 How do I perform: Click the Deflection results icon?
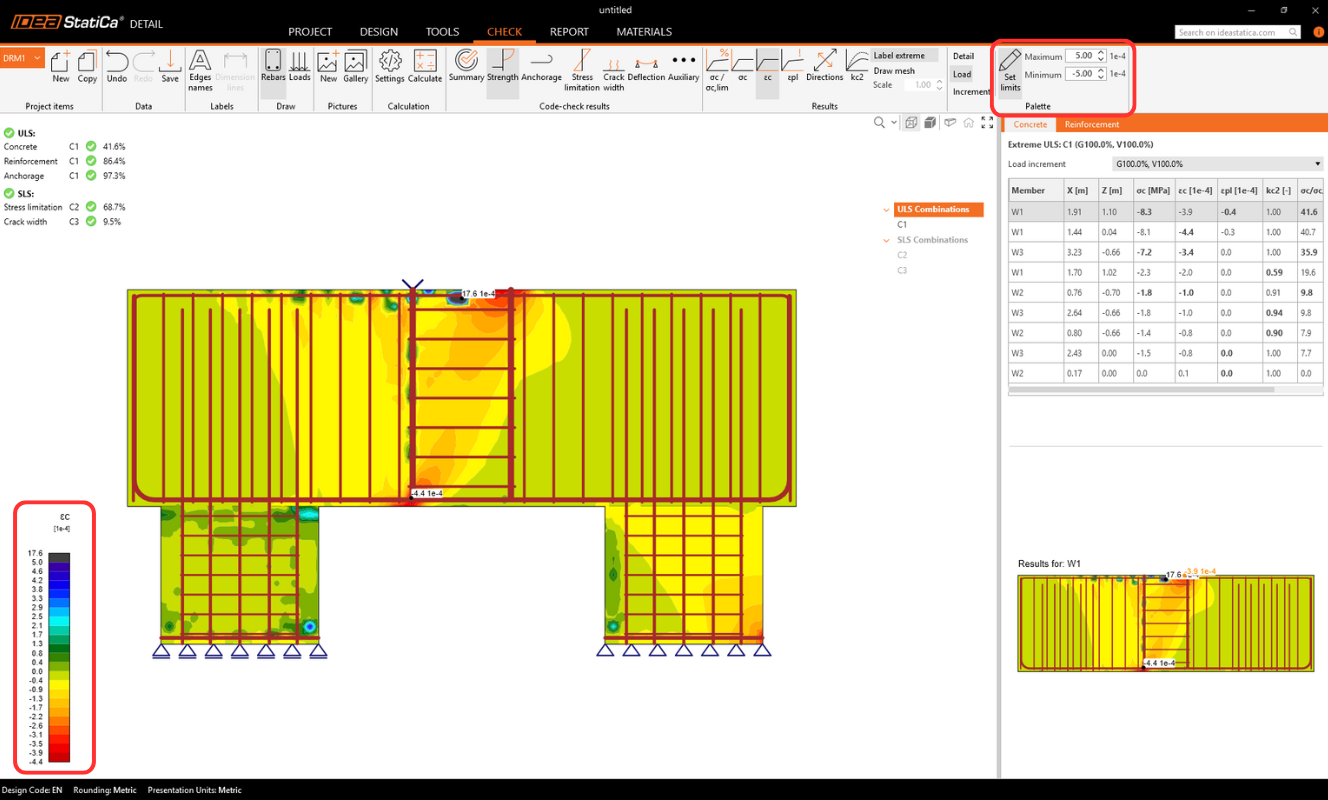pos(646,66)
